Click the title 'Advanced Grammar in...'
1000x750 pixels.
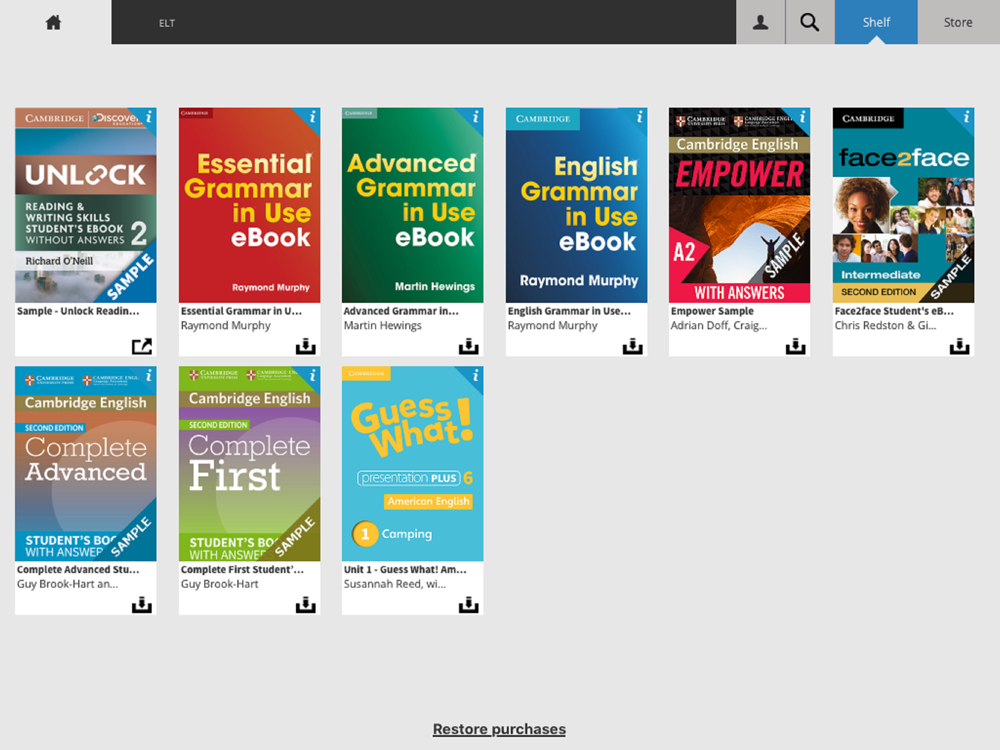(401, 311)
